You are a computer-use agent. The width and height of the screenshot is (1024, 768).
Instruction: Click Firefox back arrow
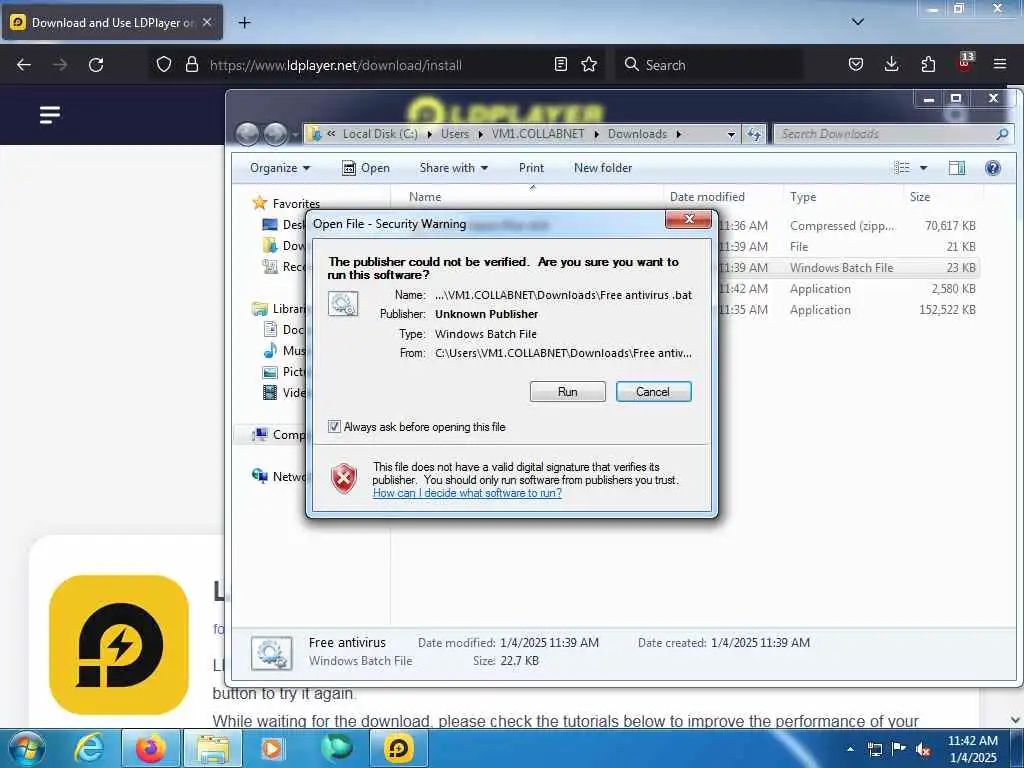24,65
